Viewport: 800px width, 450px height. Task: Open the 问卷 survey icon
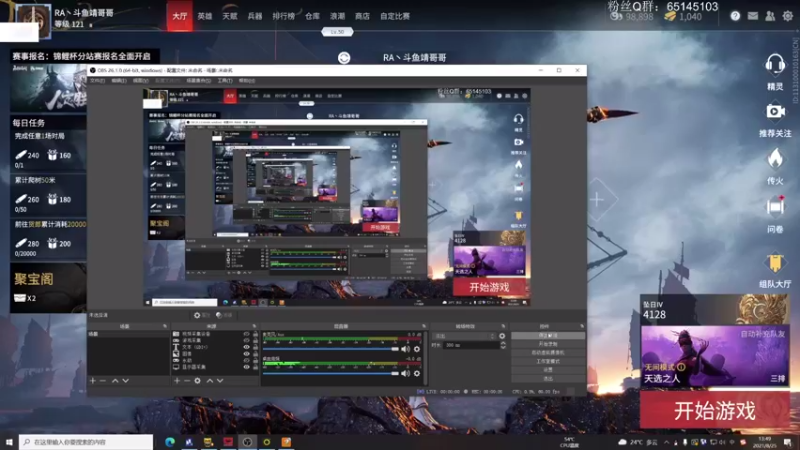[774, 207]
